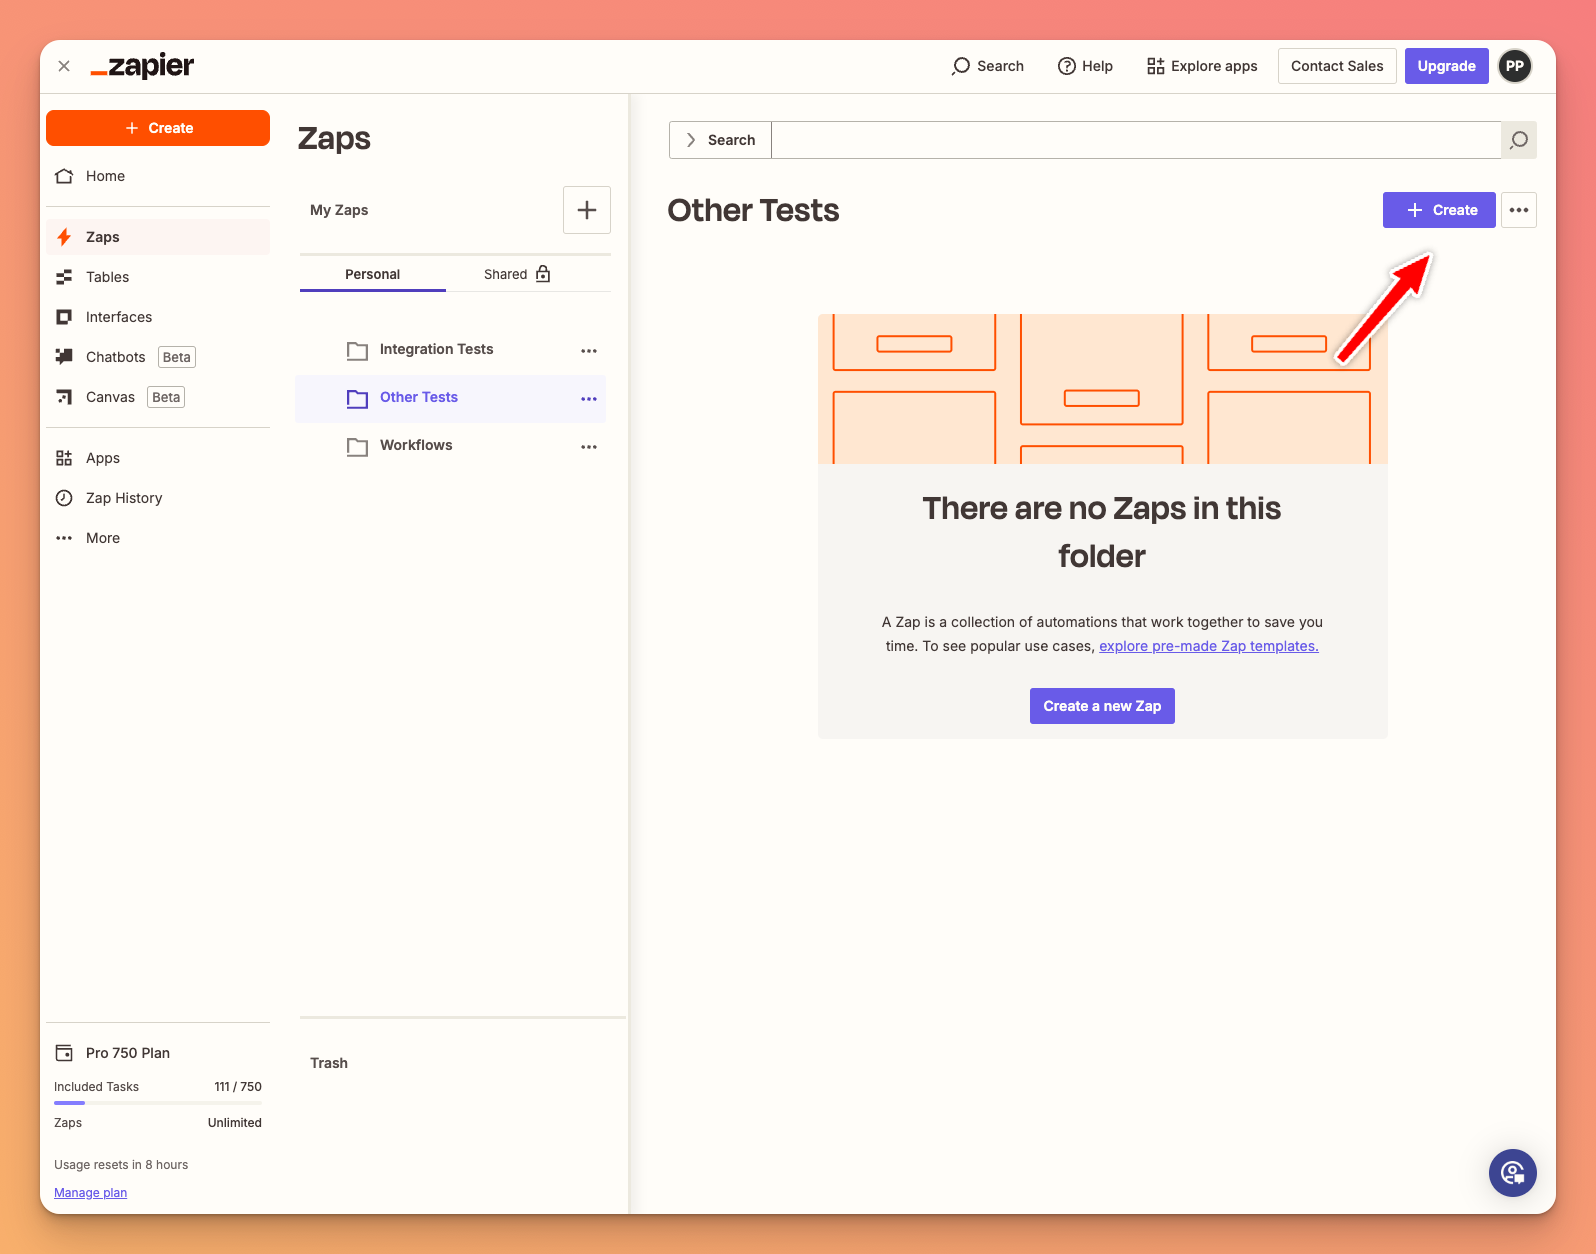This screenshot has width=1596, height=1254.
Task: Open the PP profile avatar menu
Action: tap(1514, 66)
